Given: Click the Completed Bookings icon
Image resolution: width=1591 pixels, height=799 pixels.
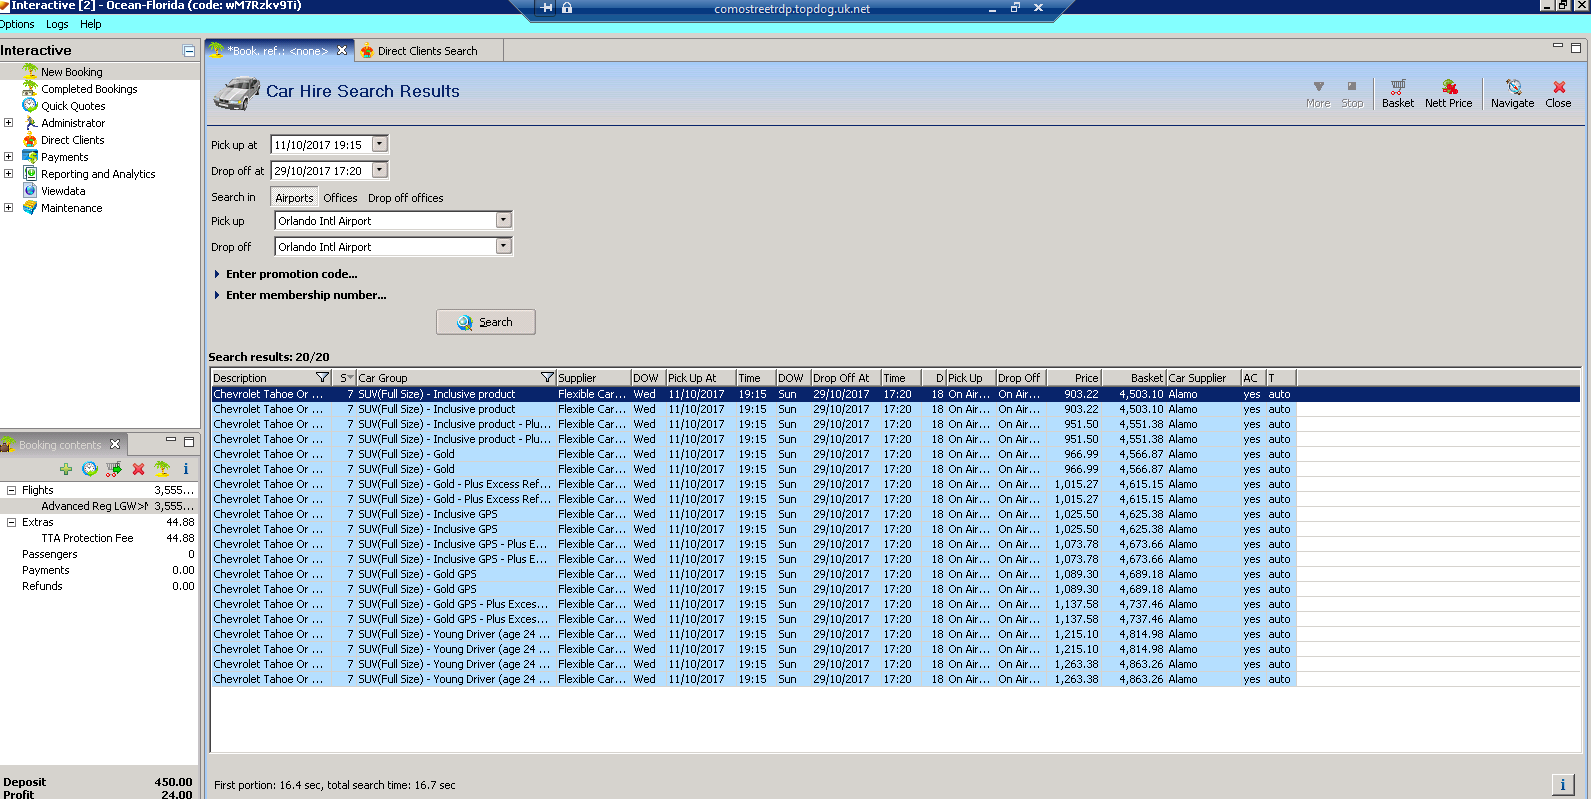Looking at the screenshot, I should tap(30, 88).
